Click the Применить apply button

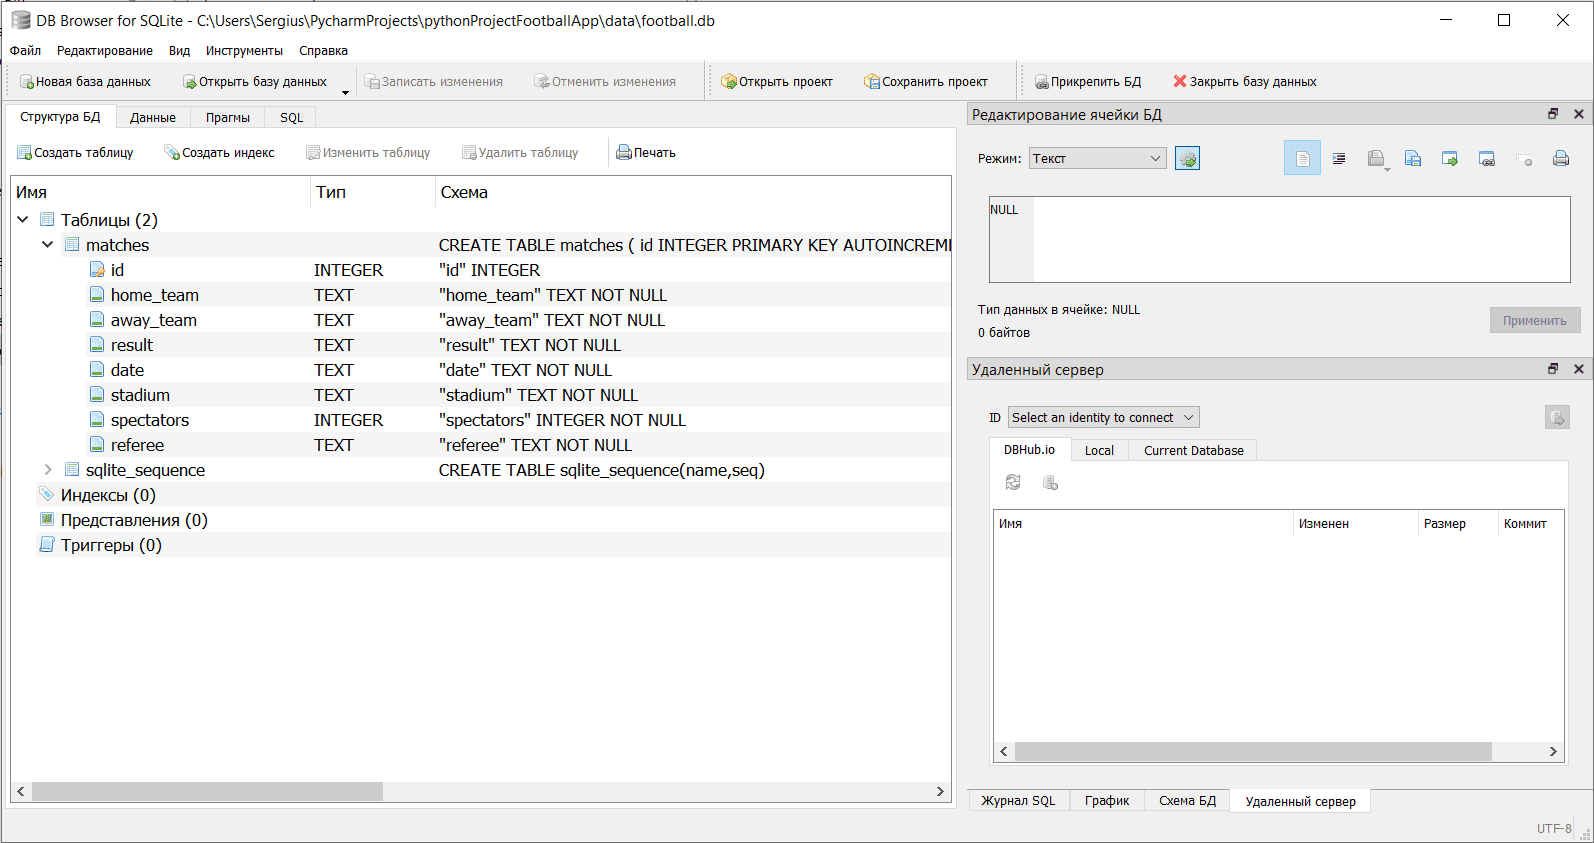1535,320
